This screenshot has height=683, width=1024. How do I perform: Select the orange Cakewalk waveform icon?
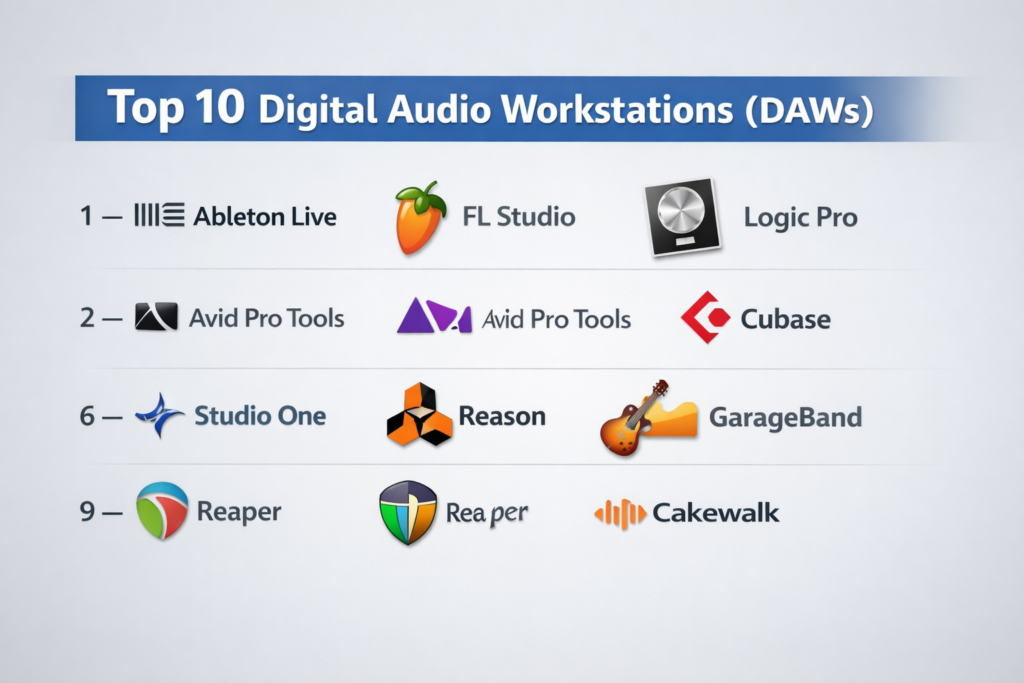pyautogui.click(x=620, y=513)
